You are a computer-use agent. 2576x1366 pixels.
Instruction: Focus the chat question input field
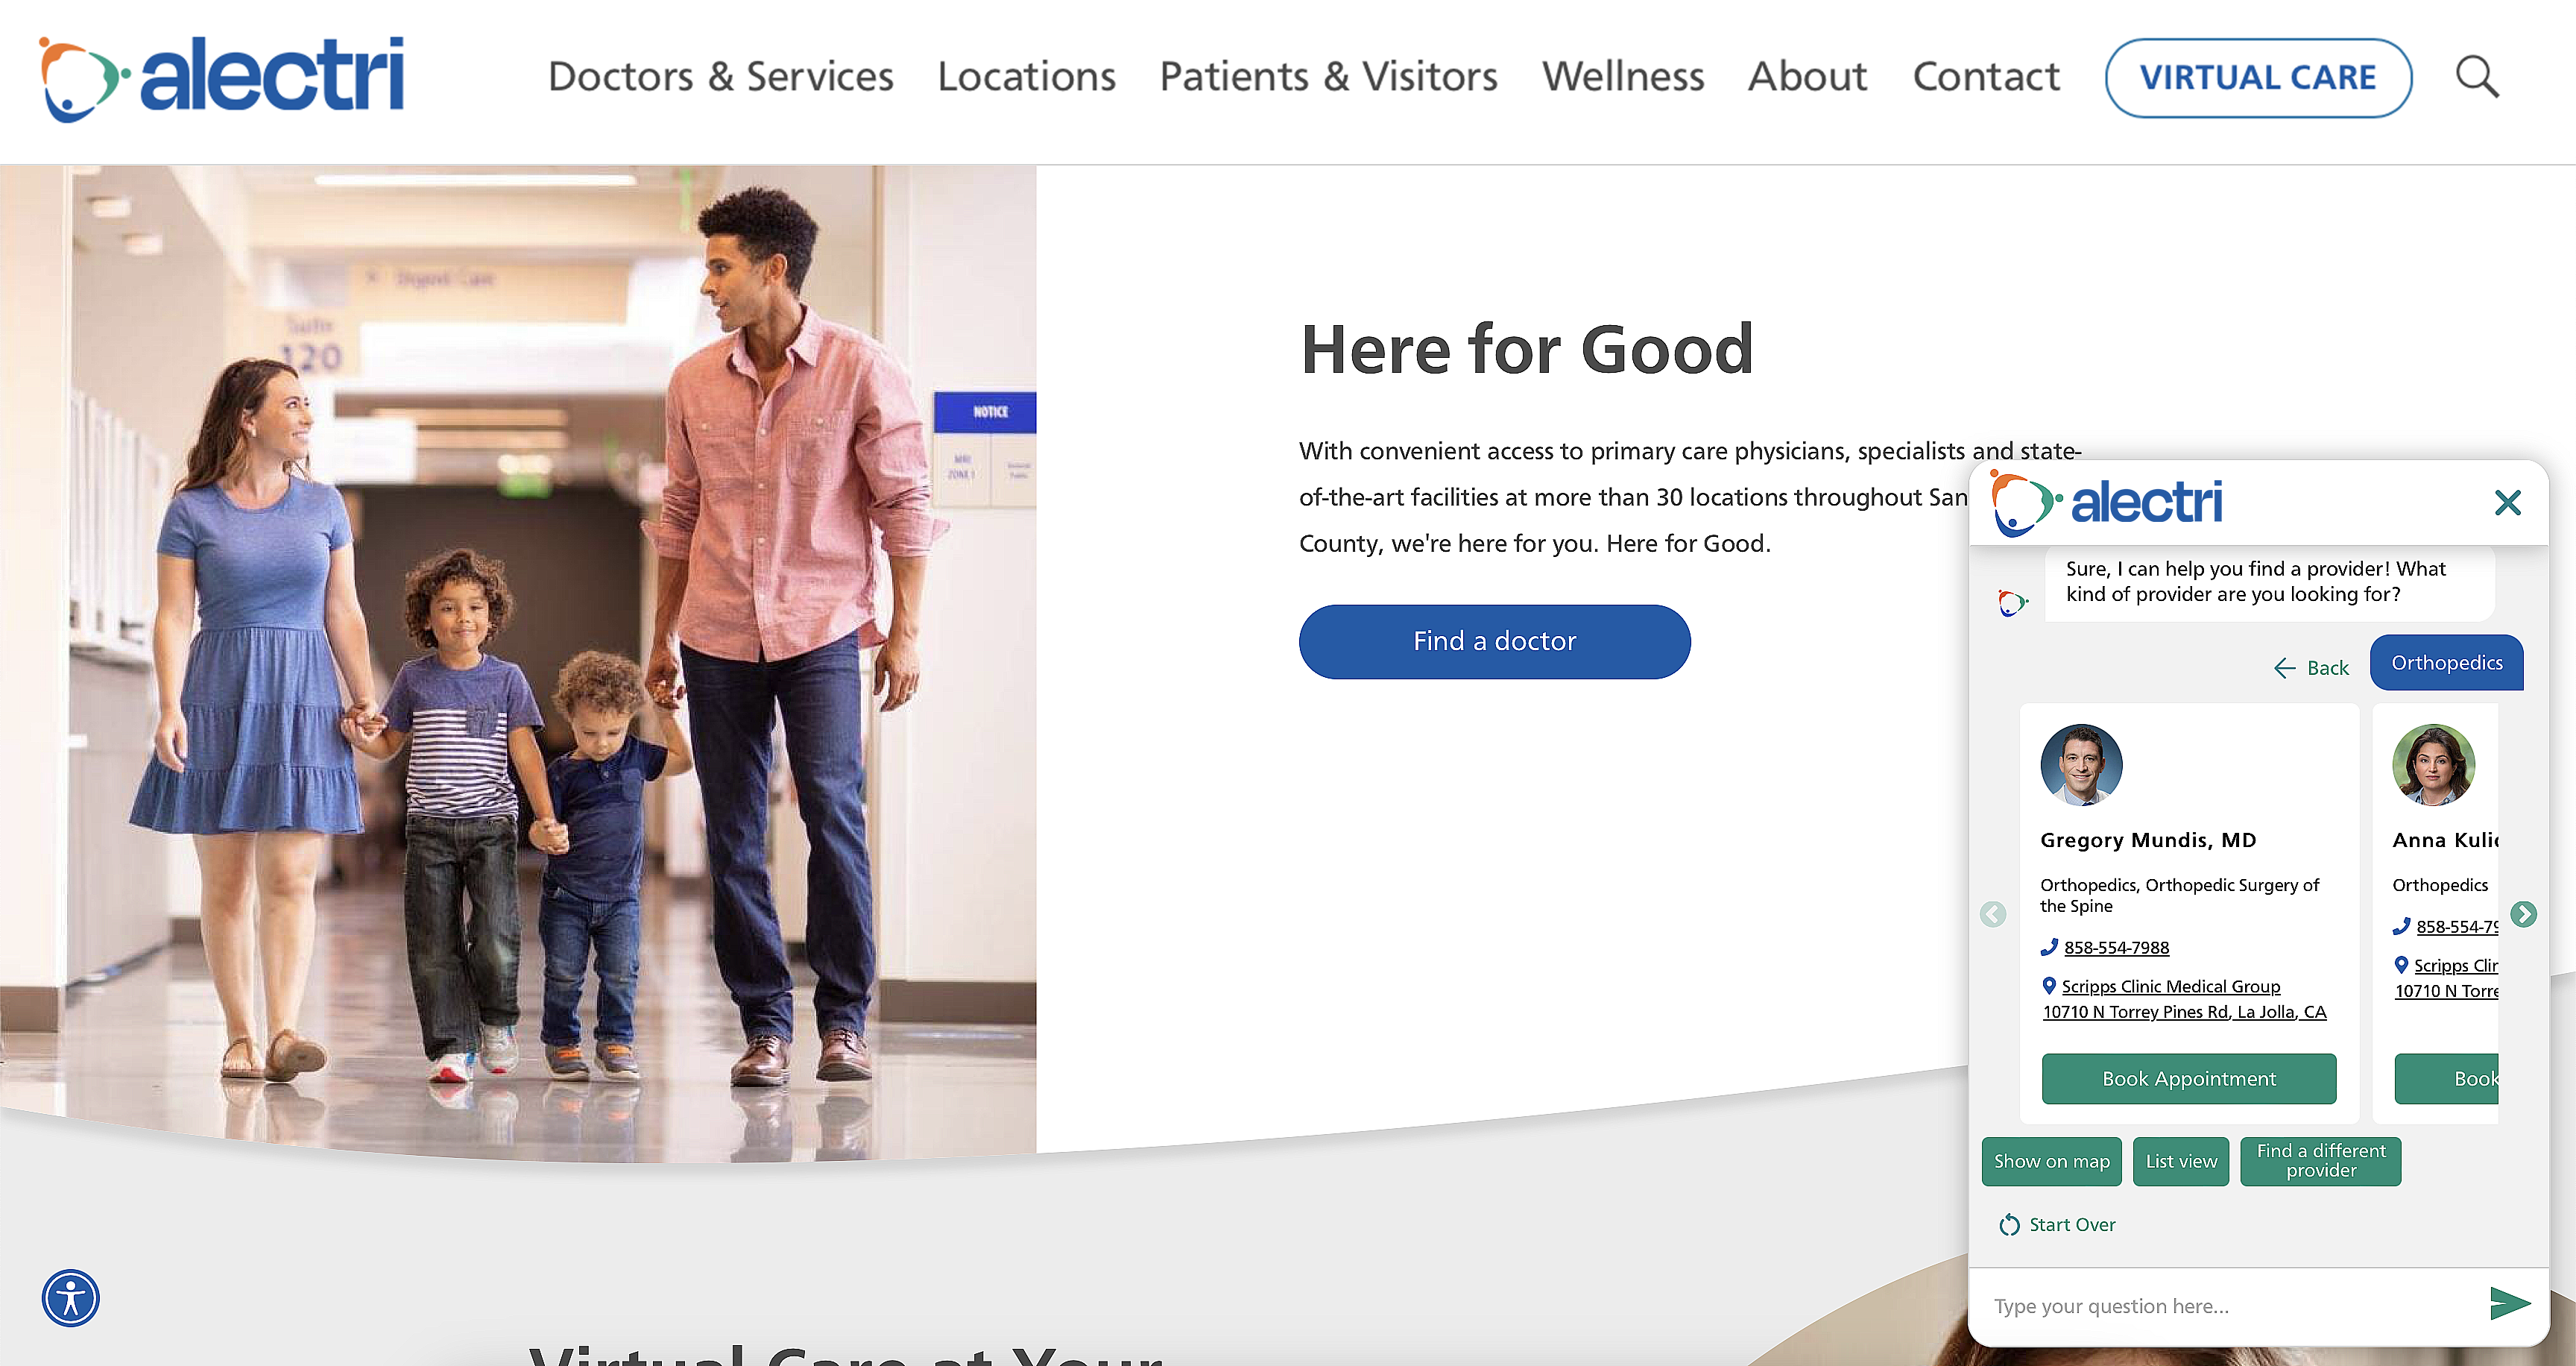tap(2230, 1306)
